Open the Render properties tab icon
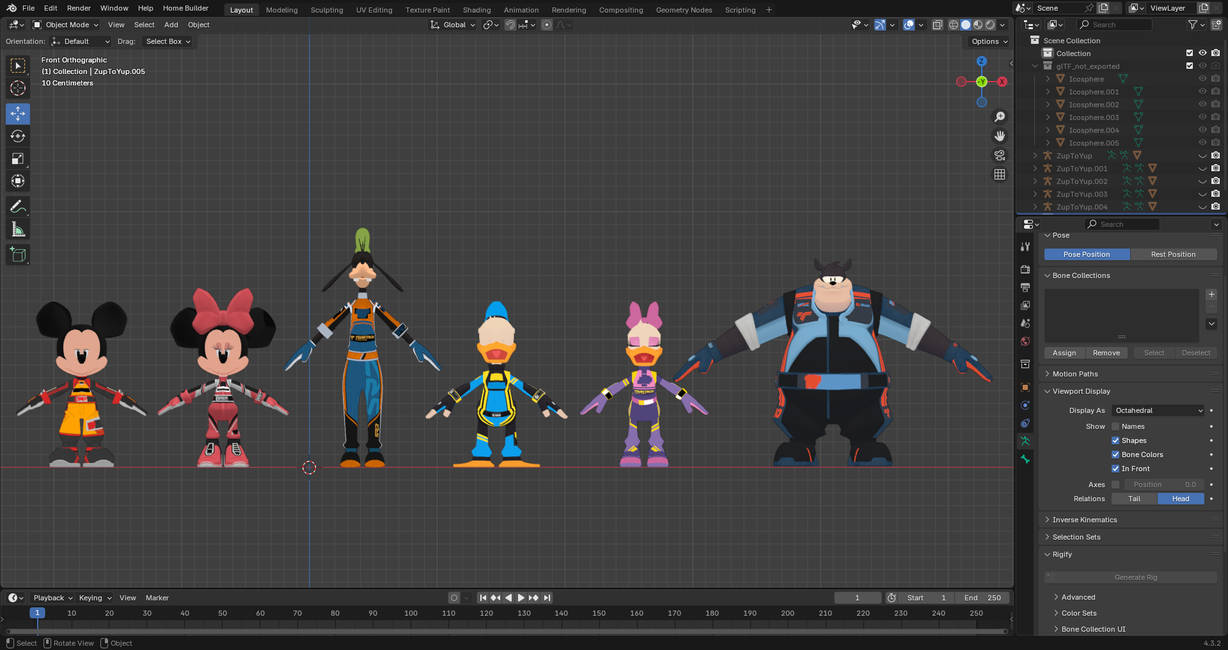This screenshot has width=1228, height=650. pyautogui.click(x=1025, y=269)
